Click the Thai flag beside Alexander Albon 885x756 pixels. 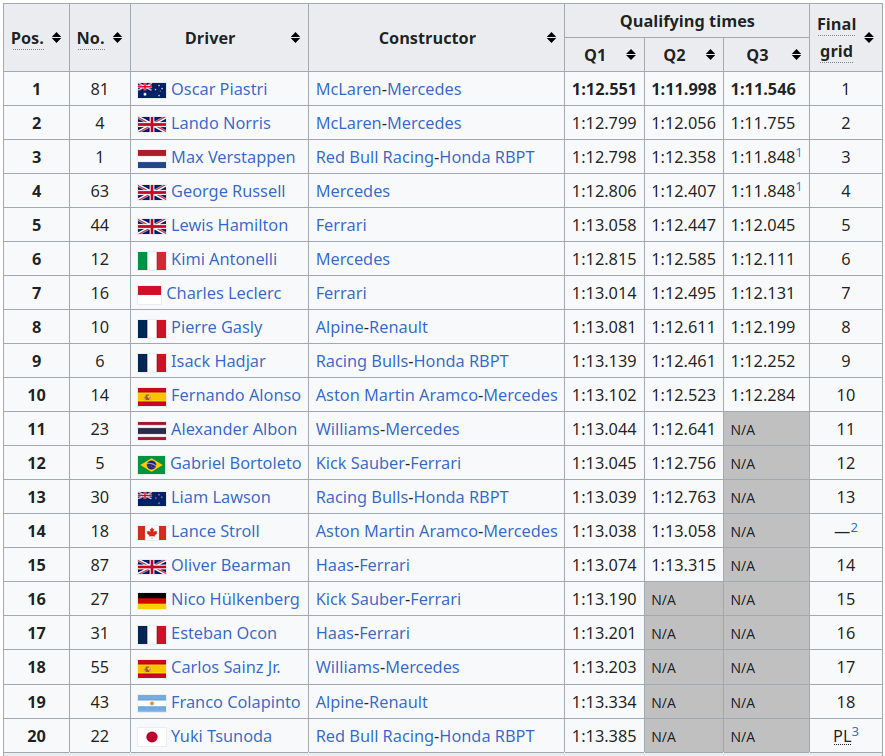152,431
